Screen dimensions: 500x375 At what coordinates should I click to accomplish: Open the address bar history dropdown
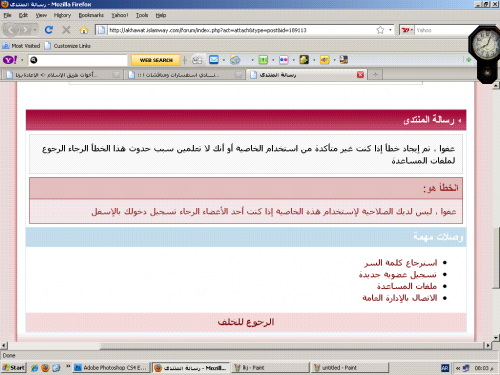(x=390, y=30)
